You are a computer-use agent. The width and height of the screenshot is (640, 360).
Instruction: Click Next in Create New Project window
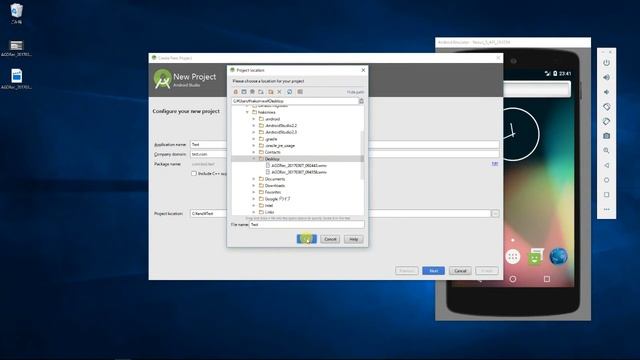click(x=433, y=271)
